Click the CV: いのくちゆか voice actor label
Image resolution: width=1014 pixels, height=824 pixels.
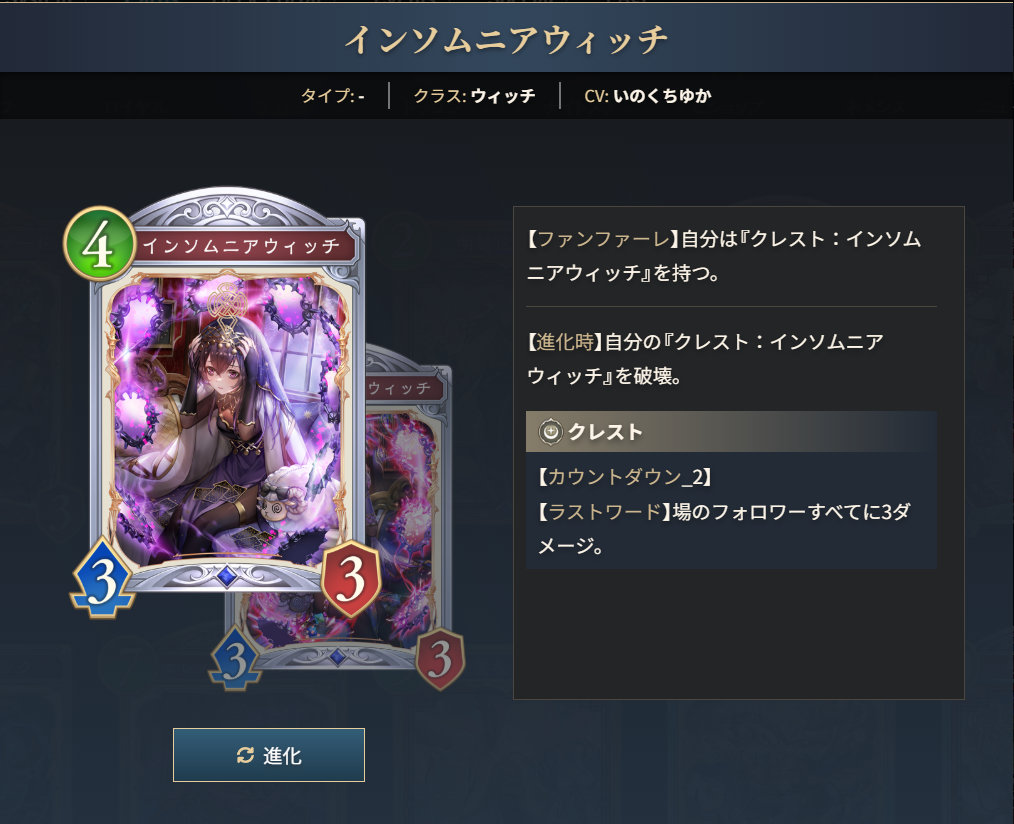pyautogui.click(x=647, y=96)
